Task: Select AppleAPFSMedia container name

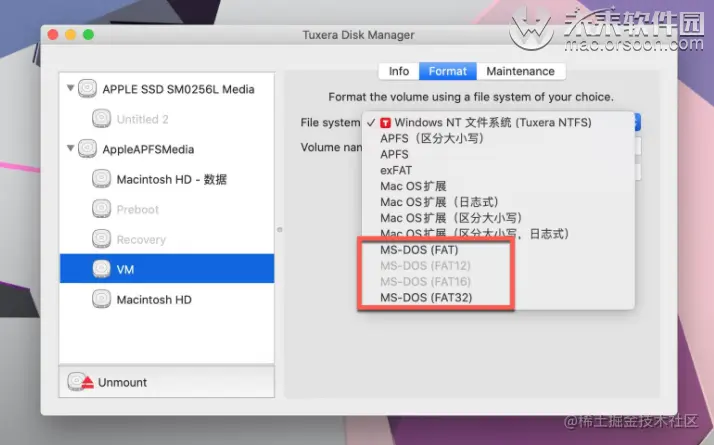Action: (148, 149)
